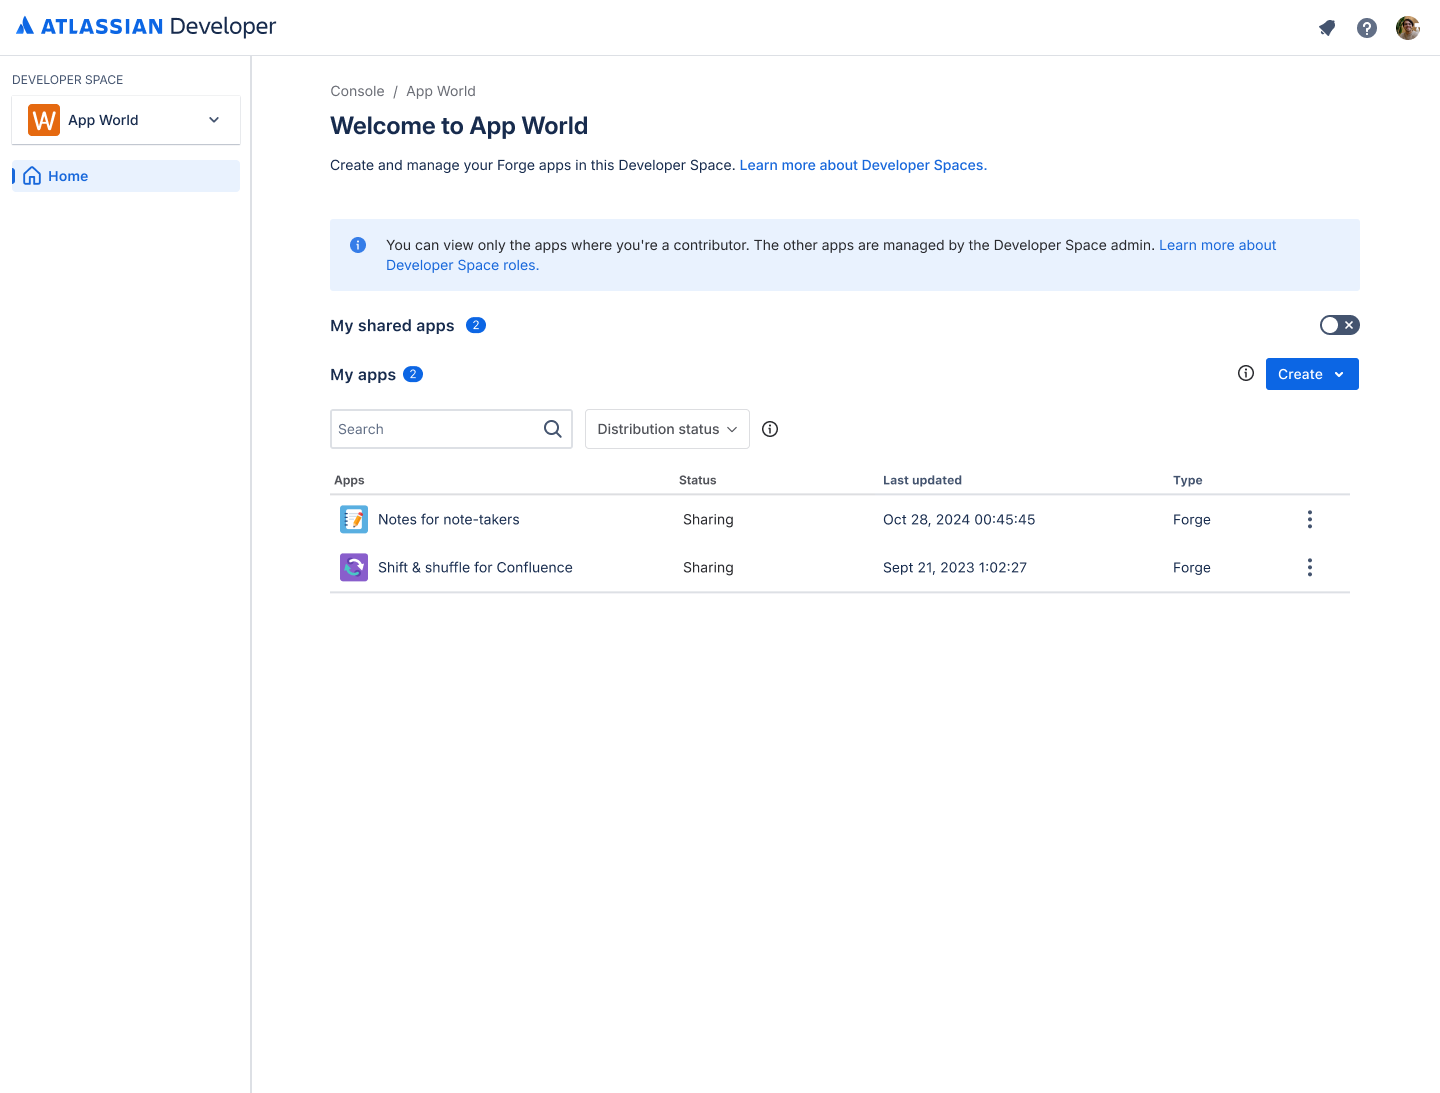Open the Distribution status filter dropdown
1440x1093 pixels.
[x=667, y=429]
